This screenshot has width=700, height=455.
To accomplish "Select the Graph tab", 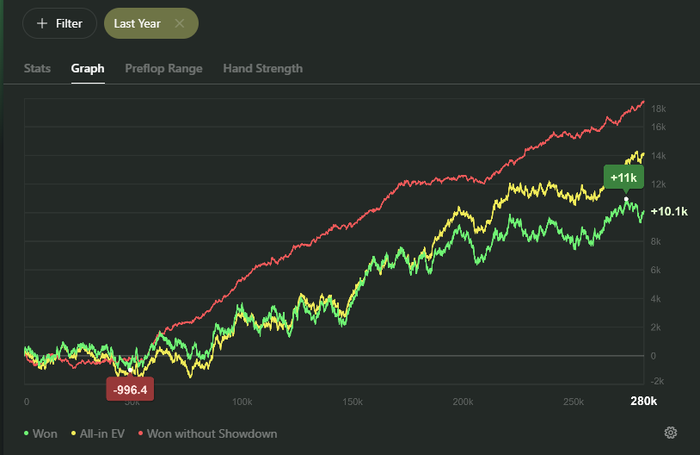I will click(x=88, y=69).
